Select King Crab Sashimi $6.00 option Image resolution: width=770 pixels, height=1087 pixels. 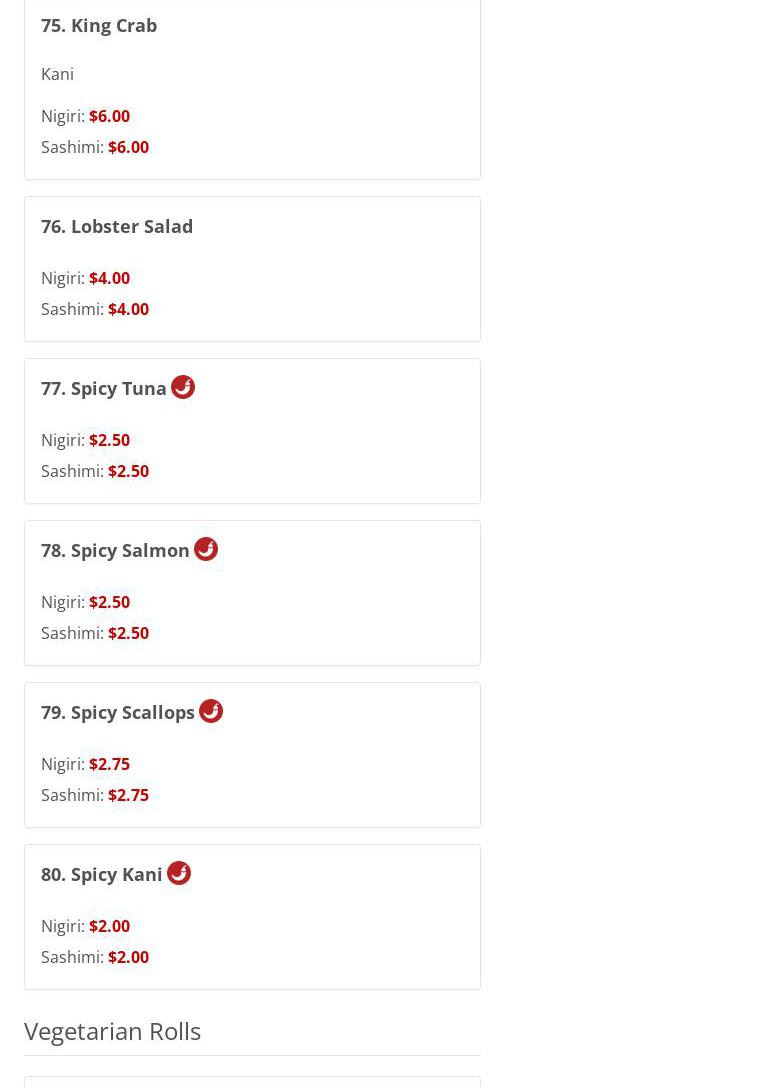point(95,147)
